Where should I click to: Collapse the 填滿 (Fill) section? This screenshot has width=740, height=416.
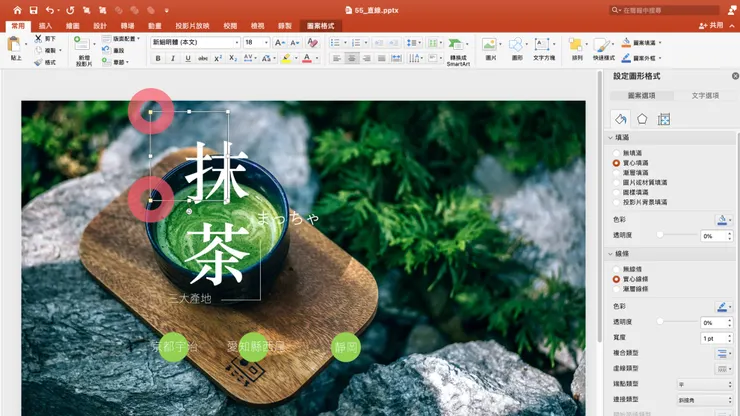pos(610,137)
